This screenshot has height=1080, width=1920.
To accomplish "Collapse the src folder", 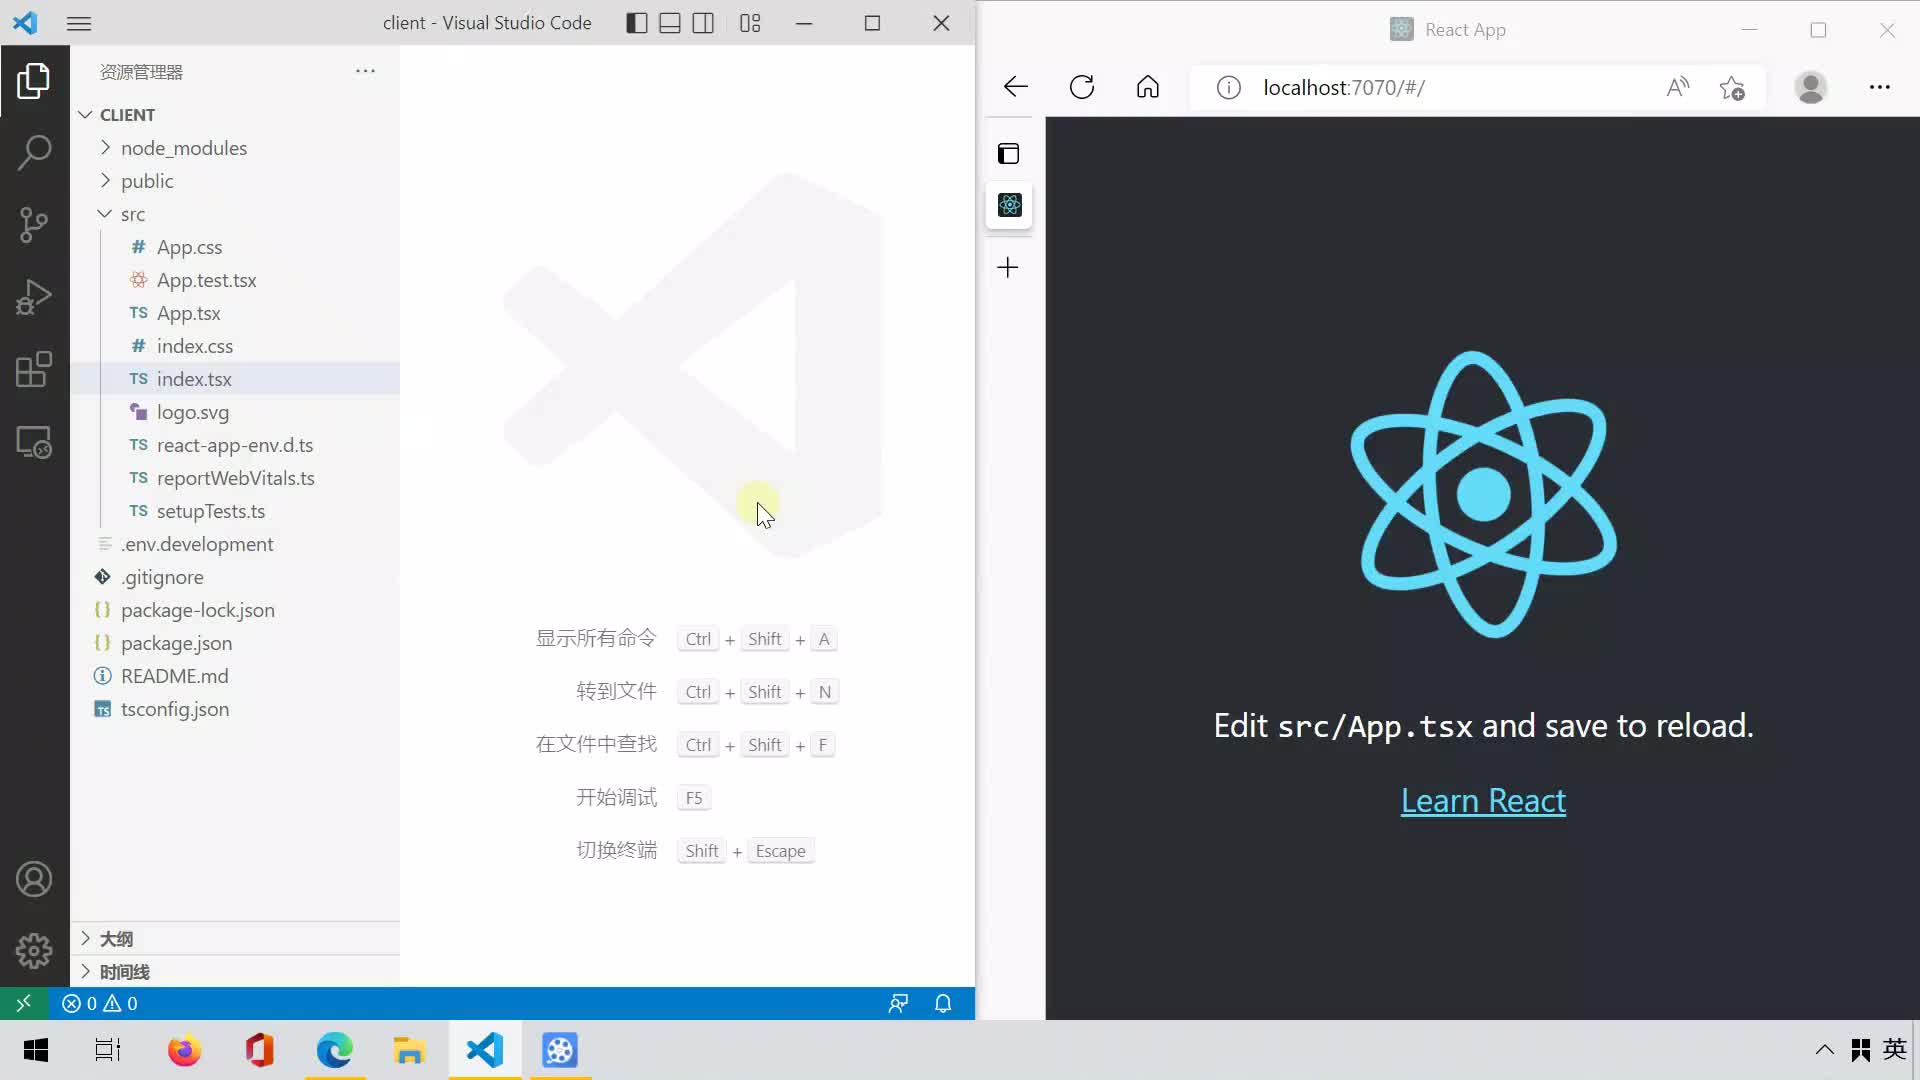I will 235,214.
